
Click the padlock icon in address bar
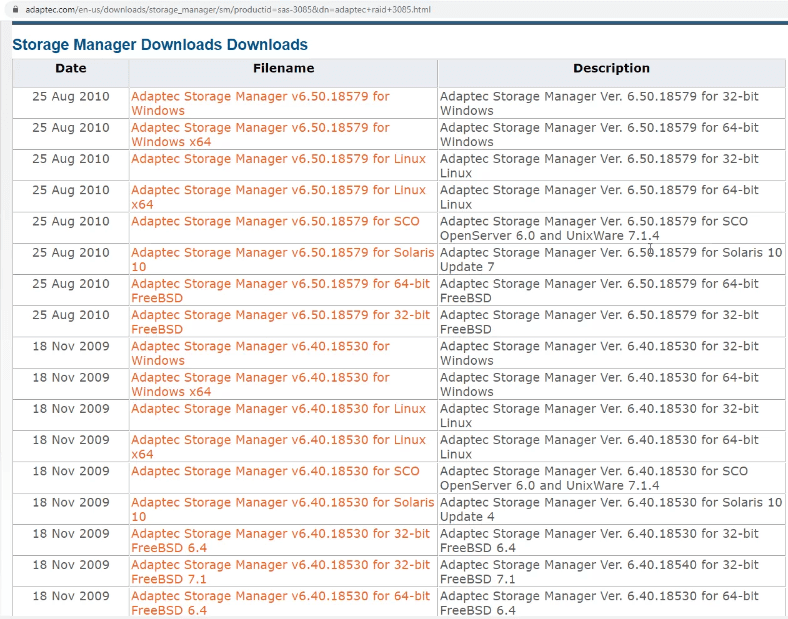[16, 10]
